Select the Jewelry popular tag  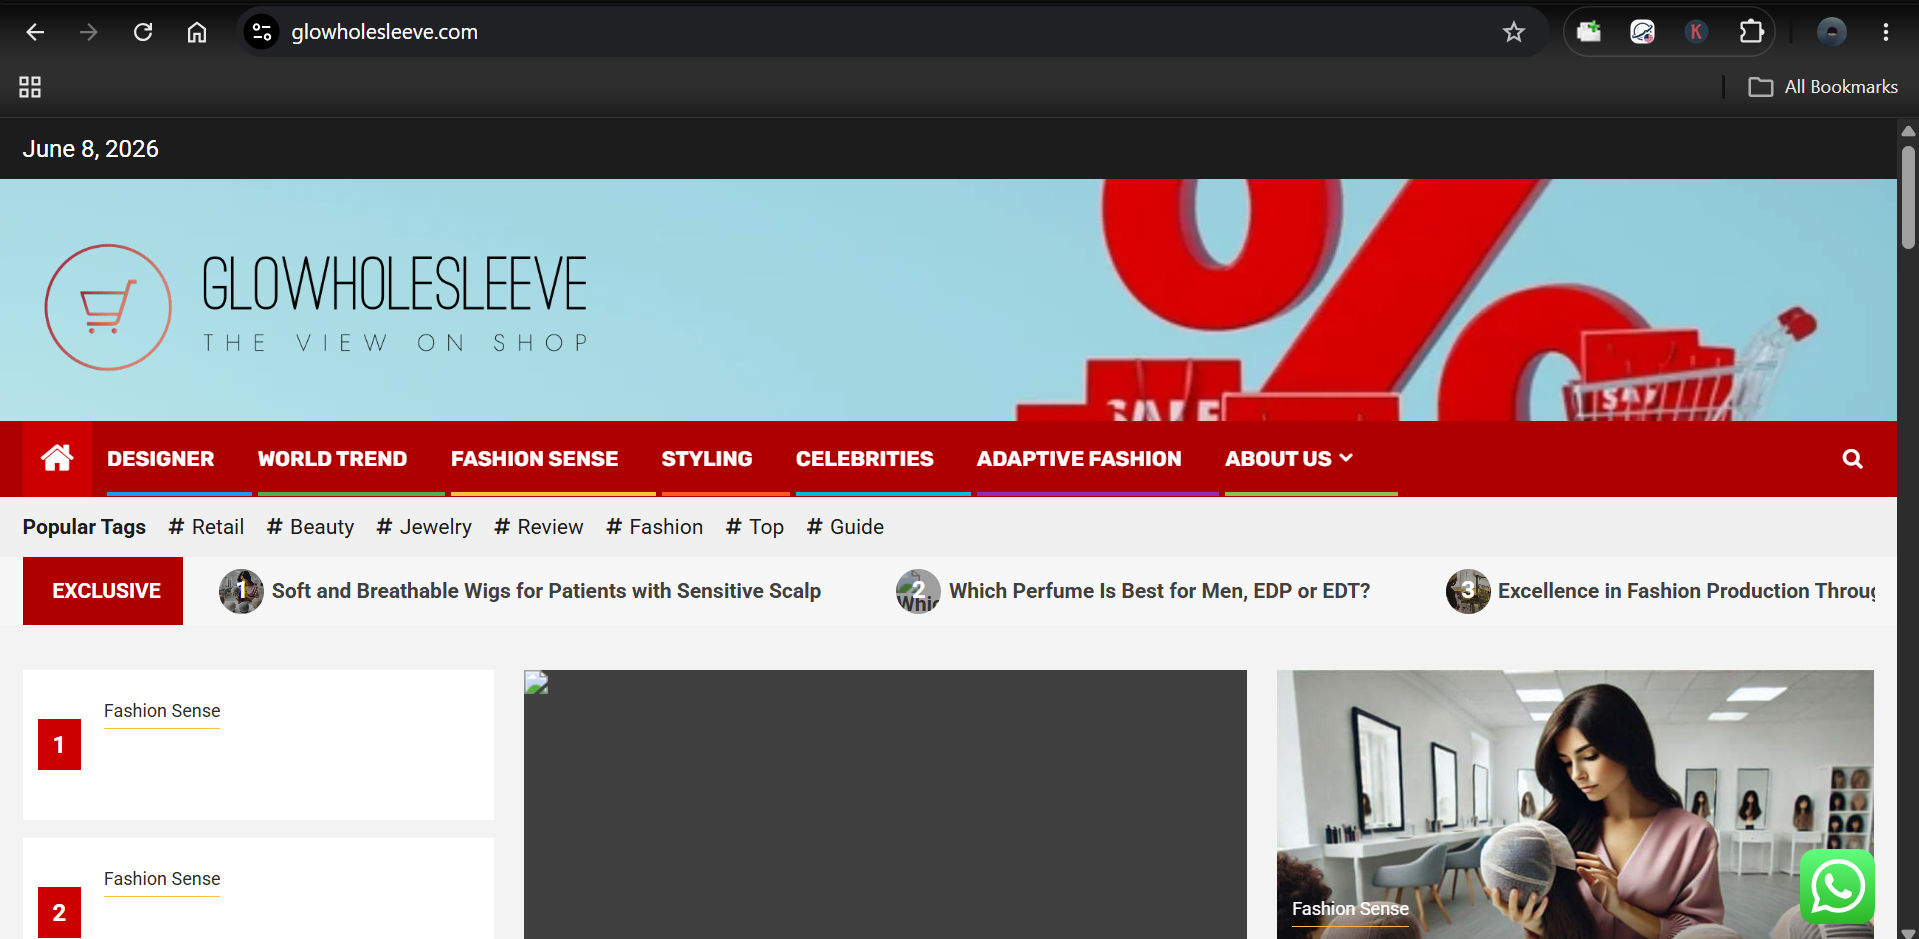[424, 527]
